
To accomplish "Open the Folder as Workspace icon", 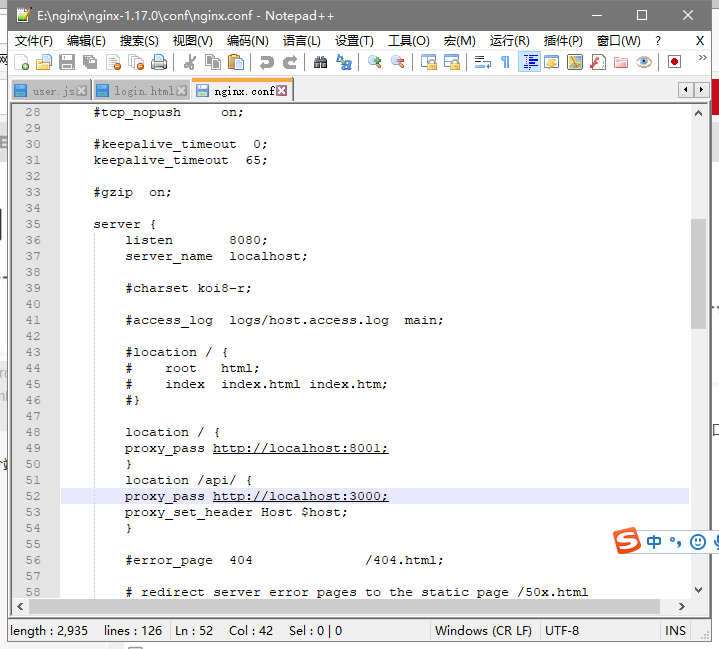I will point(620,62).
